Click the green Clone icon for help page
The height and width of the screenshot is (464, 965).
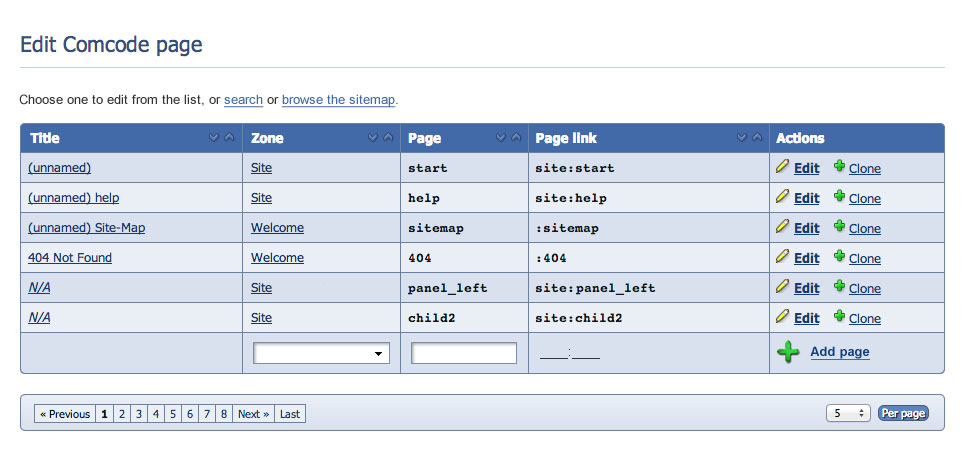(x=840, y=197)
